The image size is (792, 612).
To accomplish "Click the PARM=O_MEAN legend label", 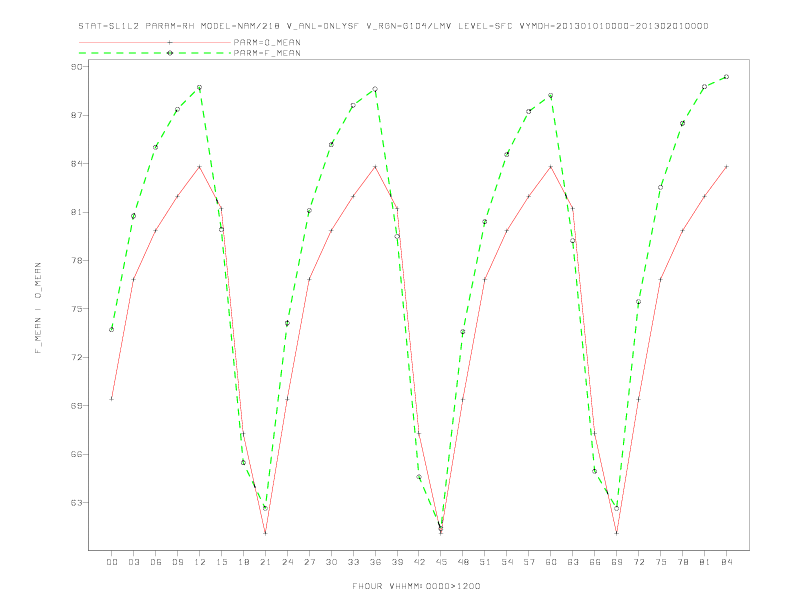I will coord(267,42).
